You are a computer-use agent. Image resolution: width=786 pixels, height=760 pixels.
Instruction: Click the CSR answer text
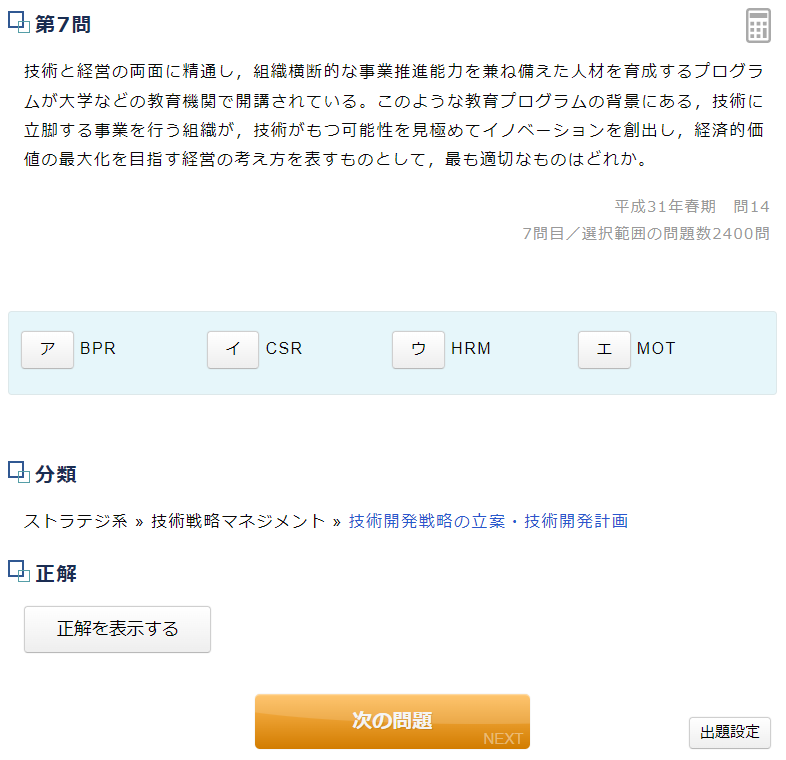point(284,348)
